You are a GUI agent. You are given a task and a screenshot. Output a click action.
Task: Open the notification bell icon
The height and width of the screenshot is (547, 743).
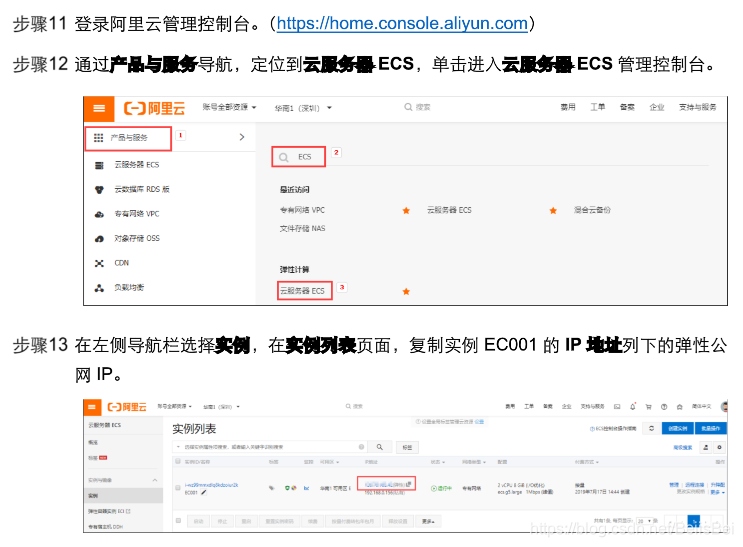(x=633, y=407)
